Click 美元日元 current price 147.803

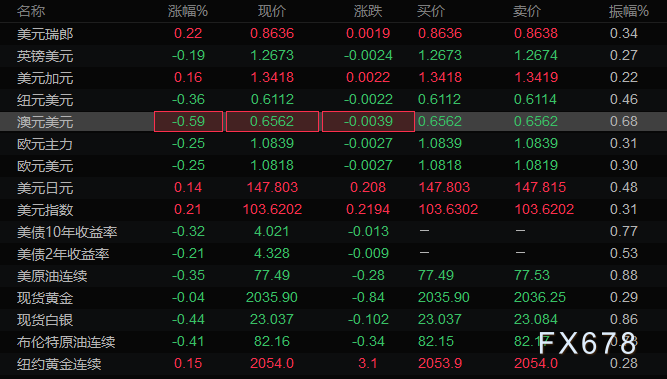click(x=272, y=188)
